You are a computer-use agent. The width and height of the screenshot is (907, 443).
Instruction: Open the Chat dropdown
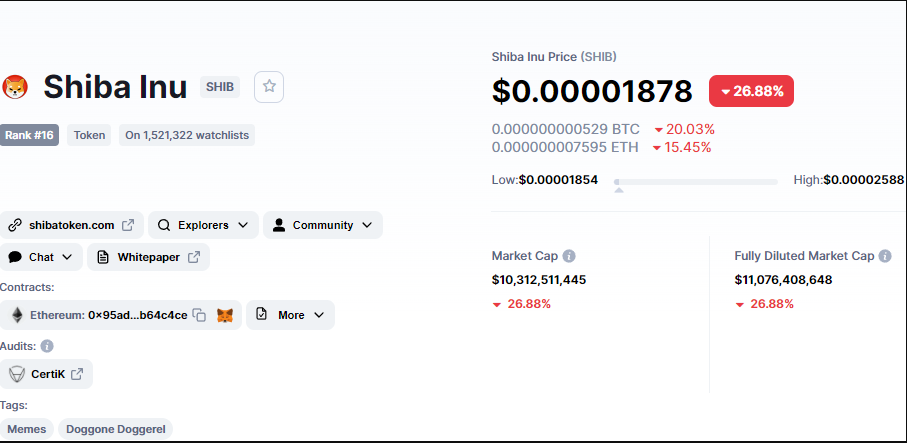41,257
